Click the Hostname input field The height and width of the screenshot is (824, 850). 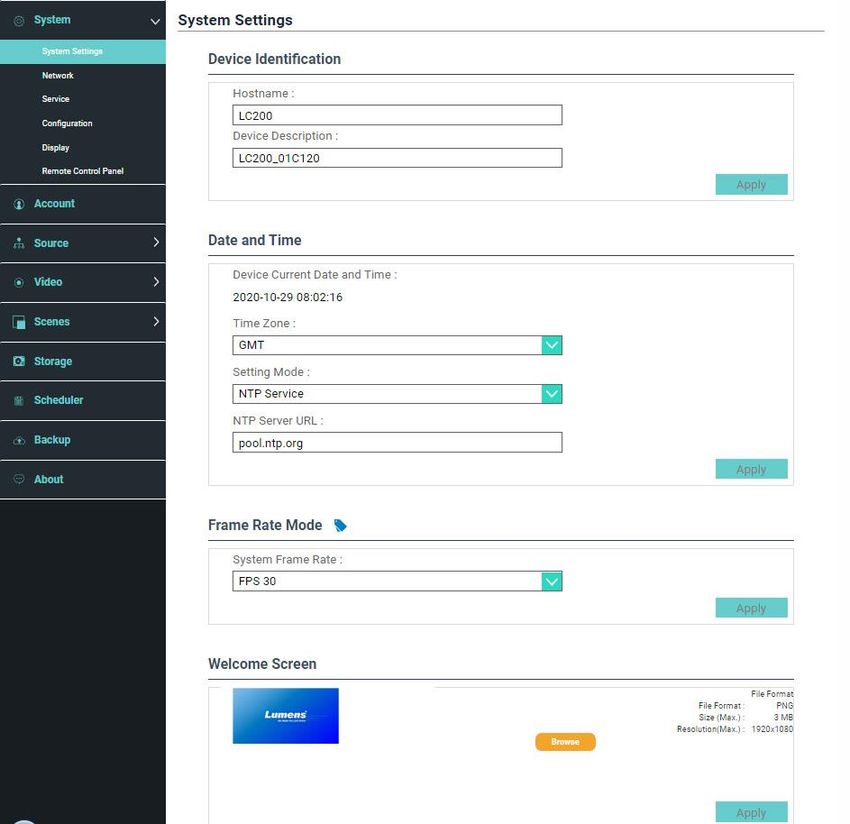tap(397, 116)
